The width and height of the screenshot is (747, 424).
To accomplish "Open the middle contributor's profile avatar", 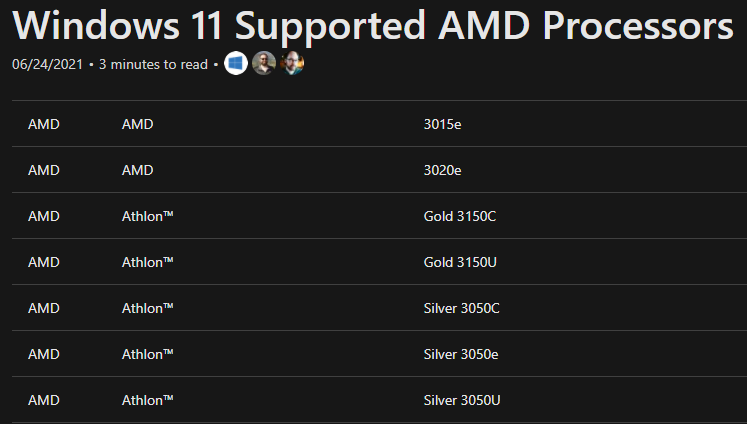I will pyautogui.click(x=264, y=63).
